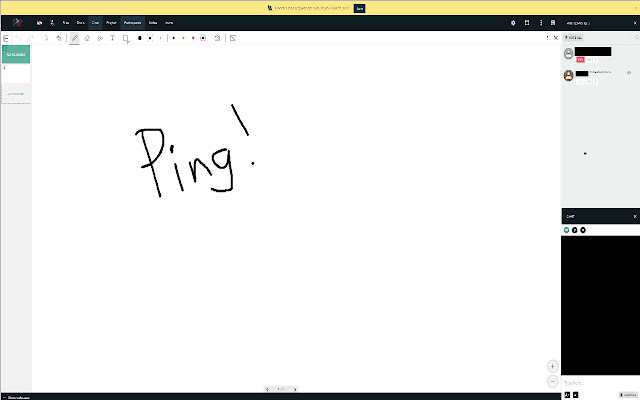640x400 pixels.
Task: Pick the large black stroke size dot
Action: (140, 38)
